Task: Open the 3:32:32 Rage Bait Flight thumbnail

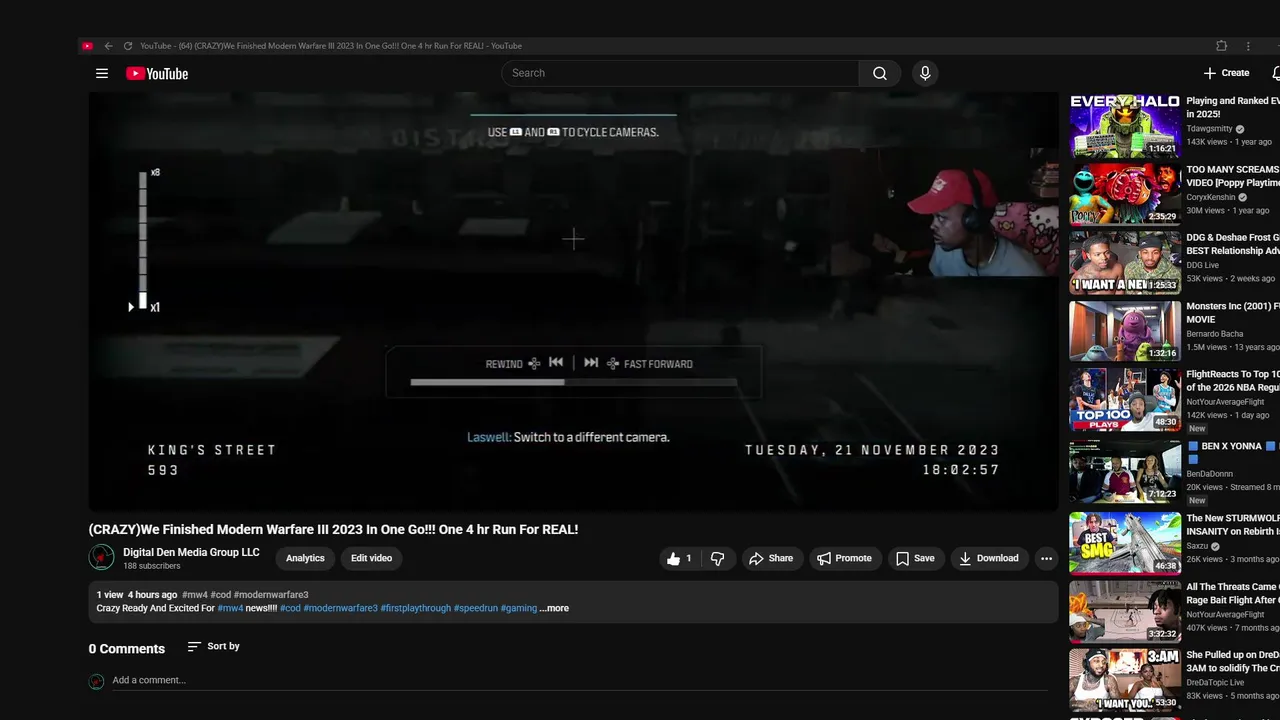Action: [1125, 611]
